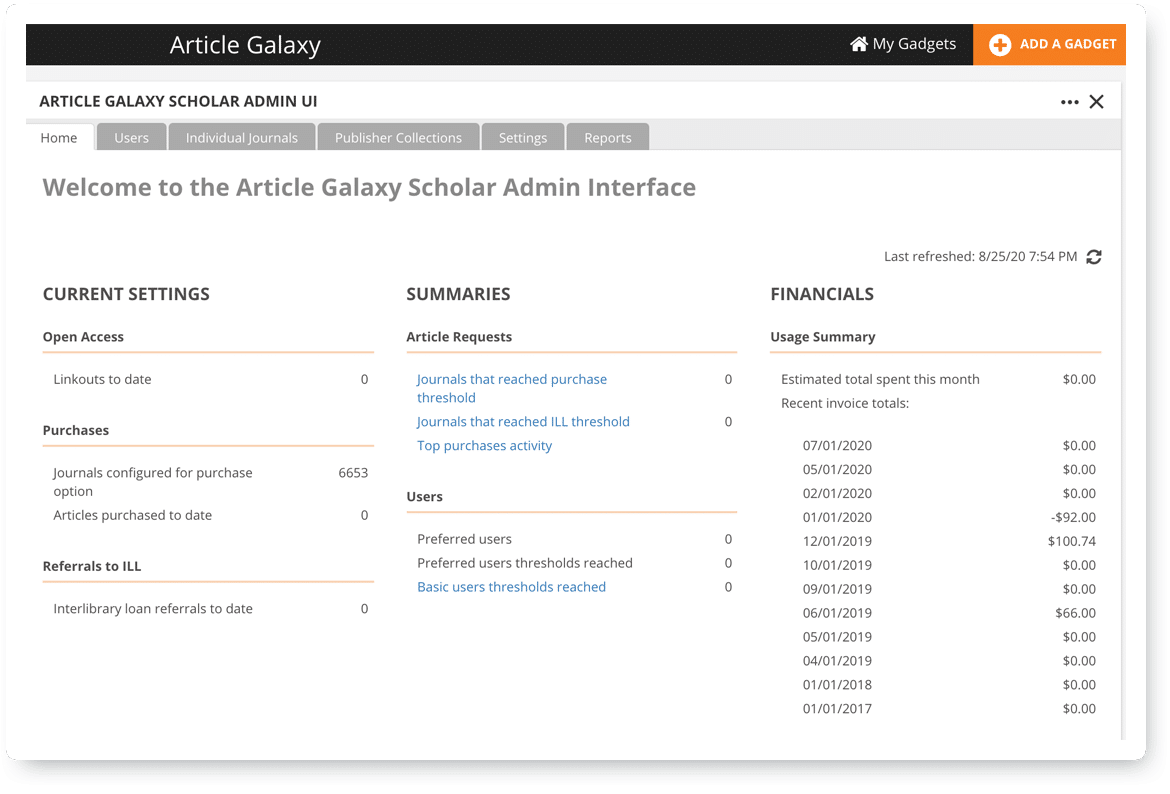Image resolution: width=1170 pixels, height=794 pixels.
Task: Switch to the Settings tab
Action: [523, 137]
